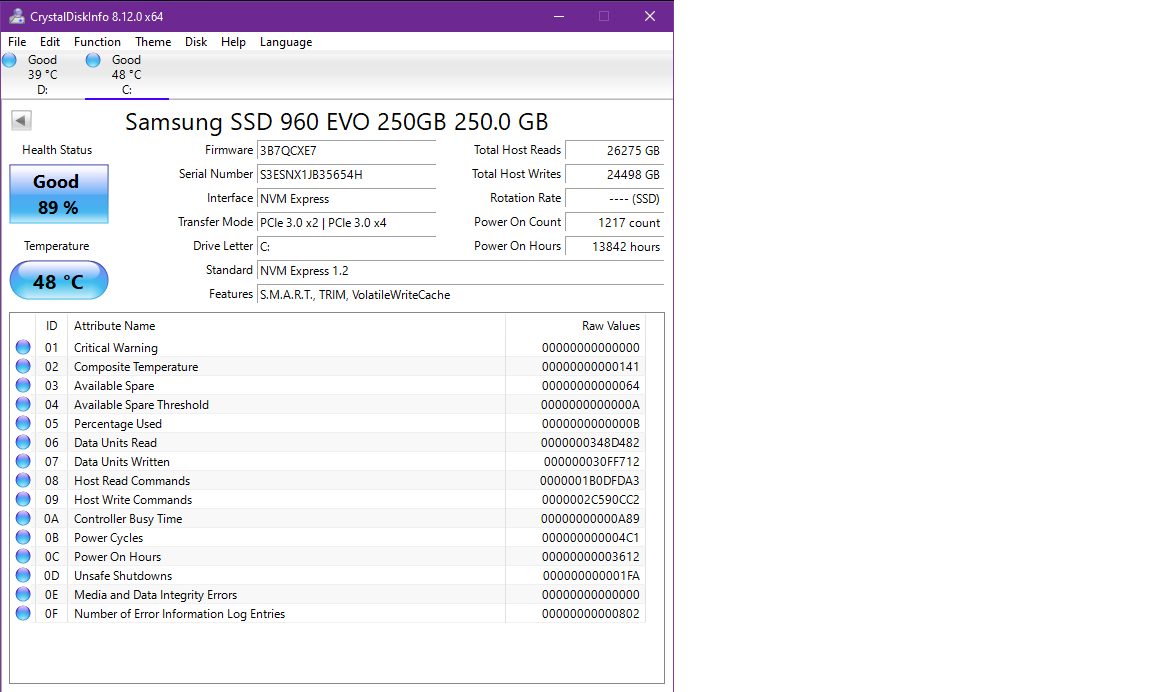1152x692 pixels.
Task: Click the Attribute Name column header
Action: tap(287, 325)
